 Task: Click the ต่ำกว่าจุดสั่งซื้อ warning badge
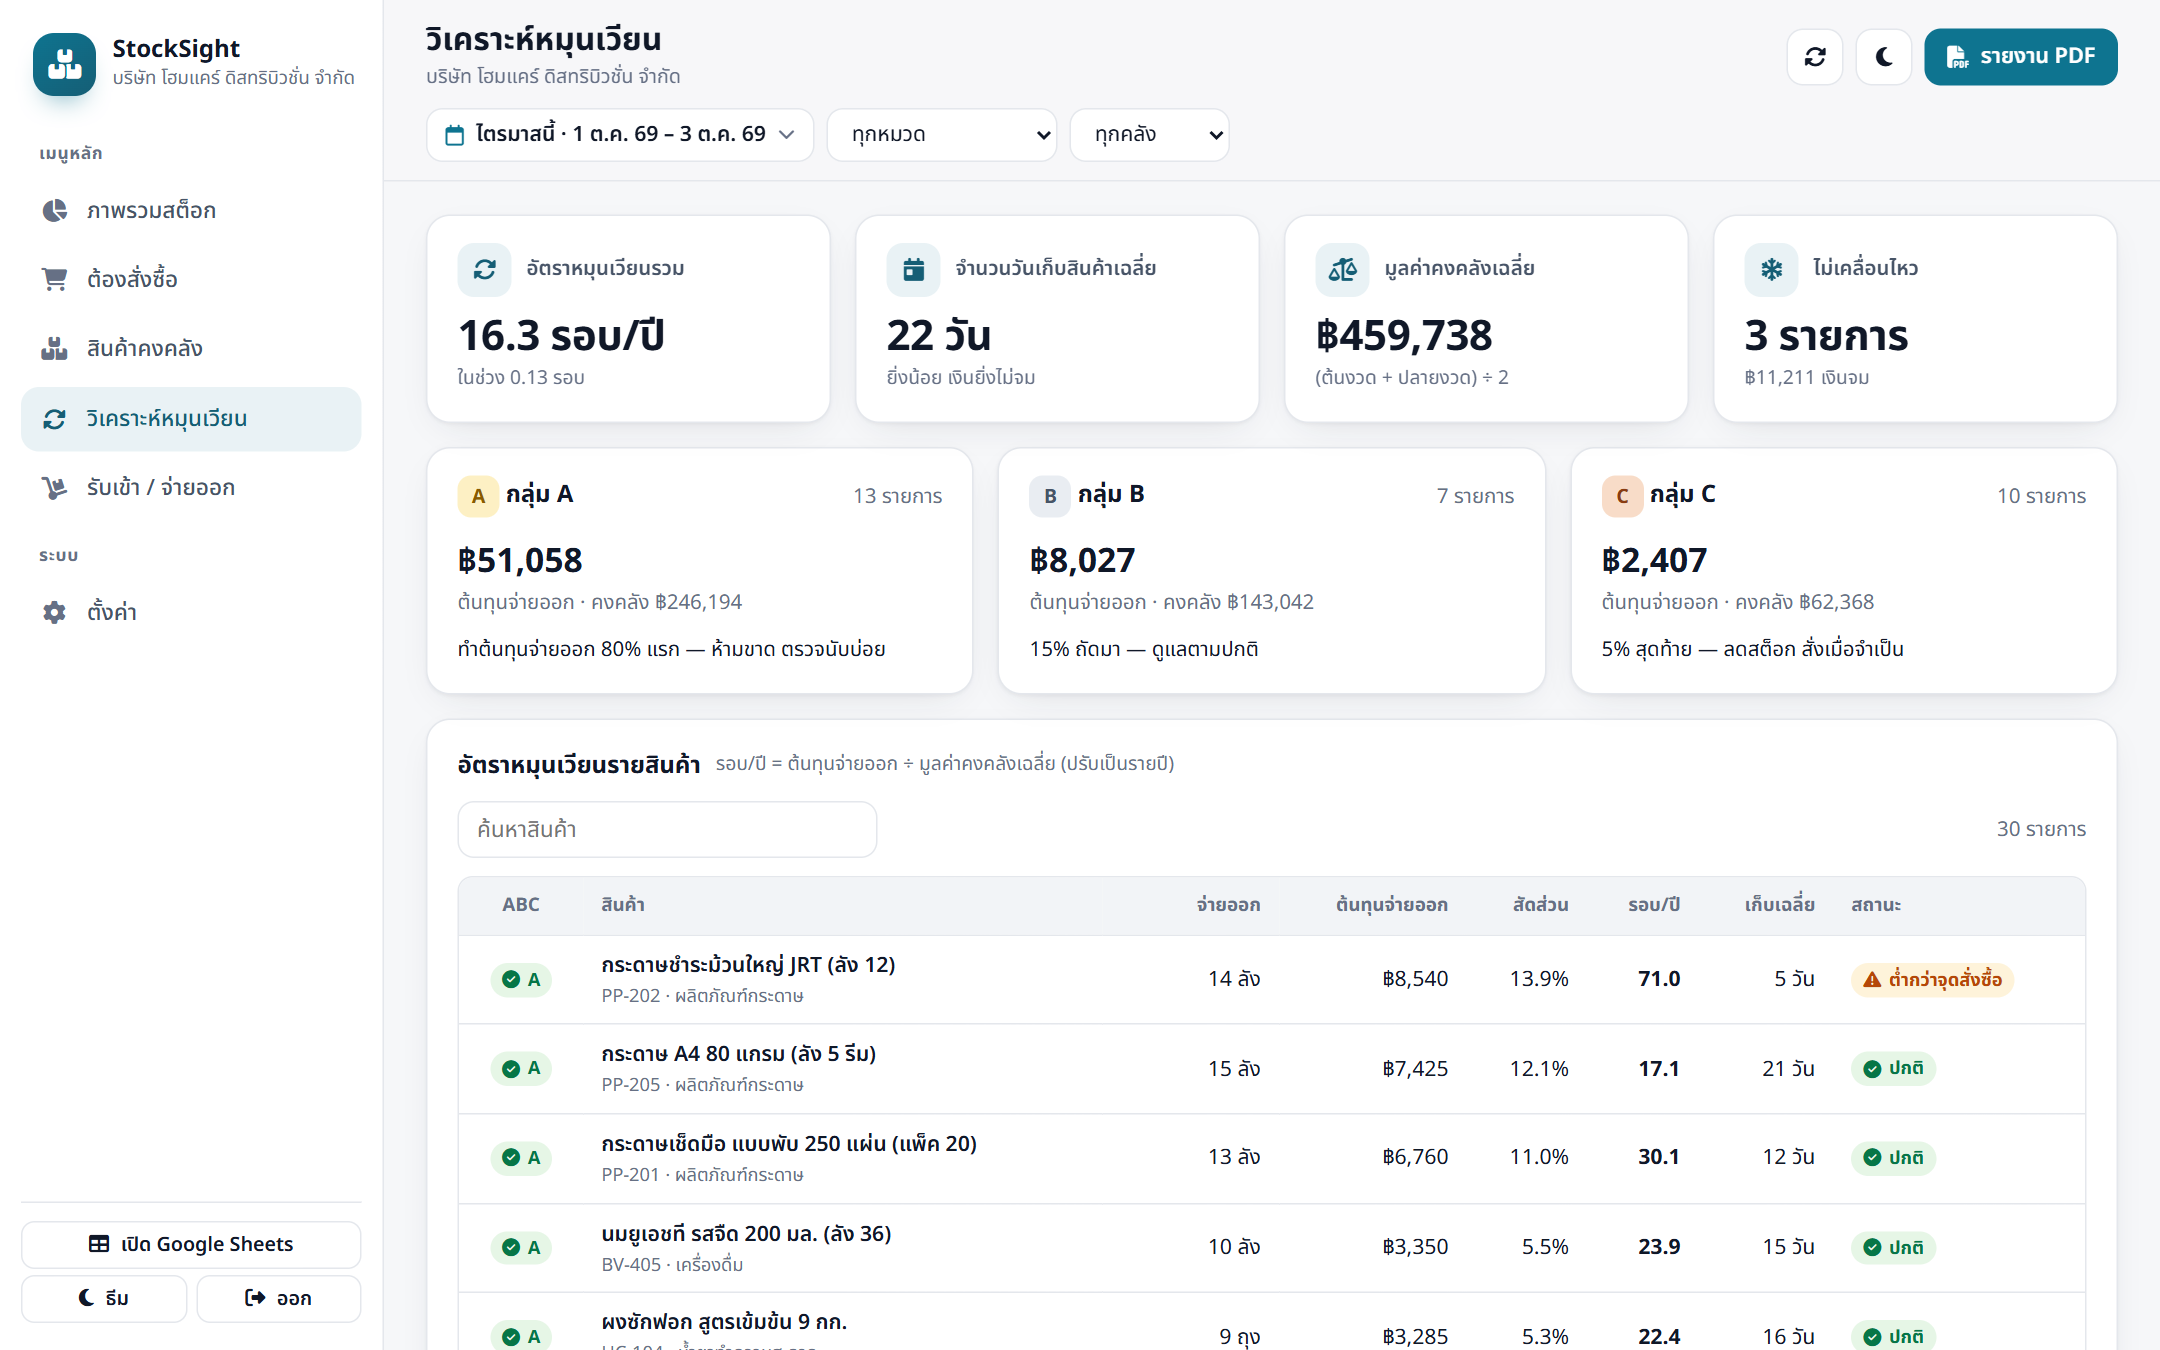pyautogui.click(x=1932, y=979)
